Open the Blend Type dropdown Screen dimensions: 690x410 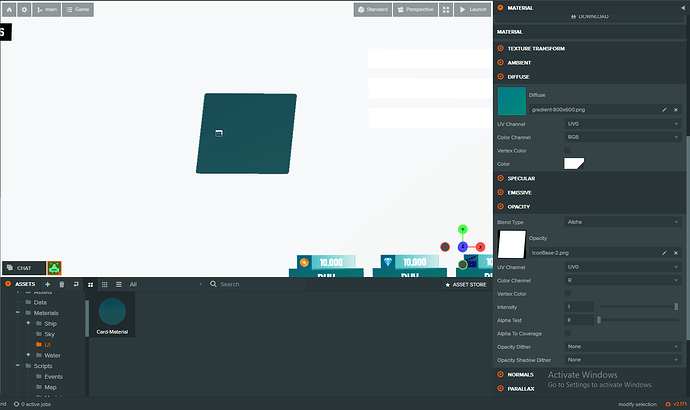pyautogui.click(x=623, y=222)
